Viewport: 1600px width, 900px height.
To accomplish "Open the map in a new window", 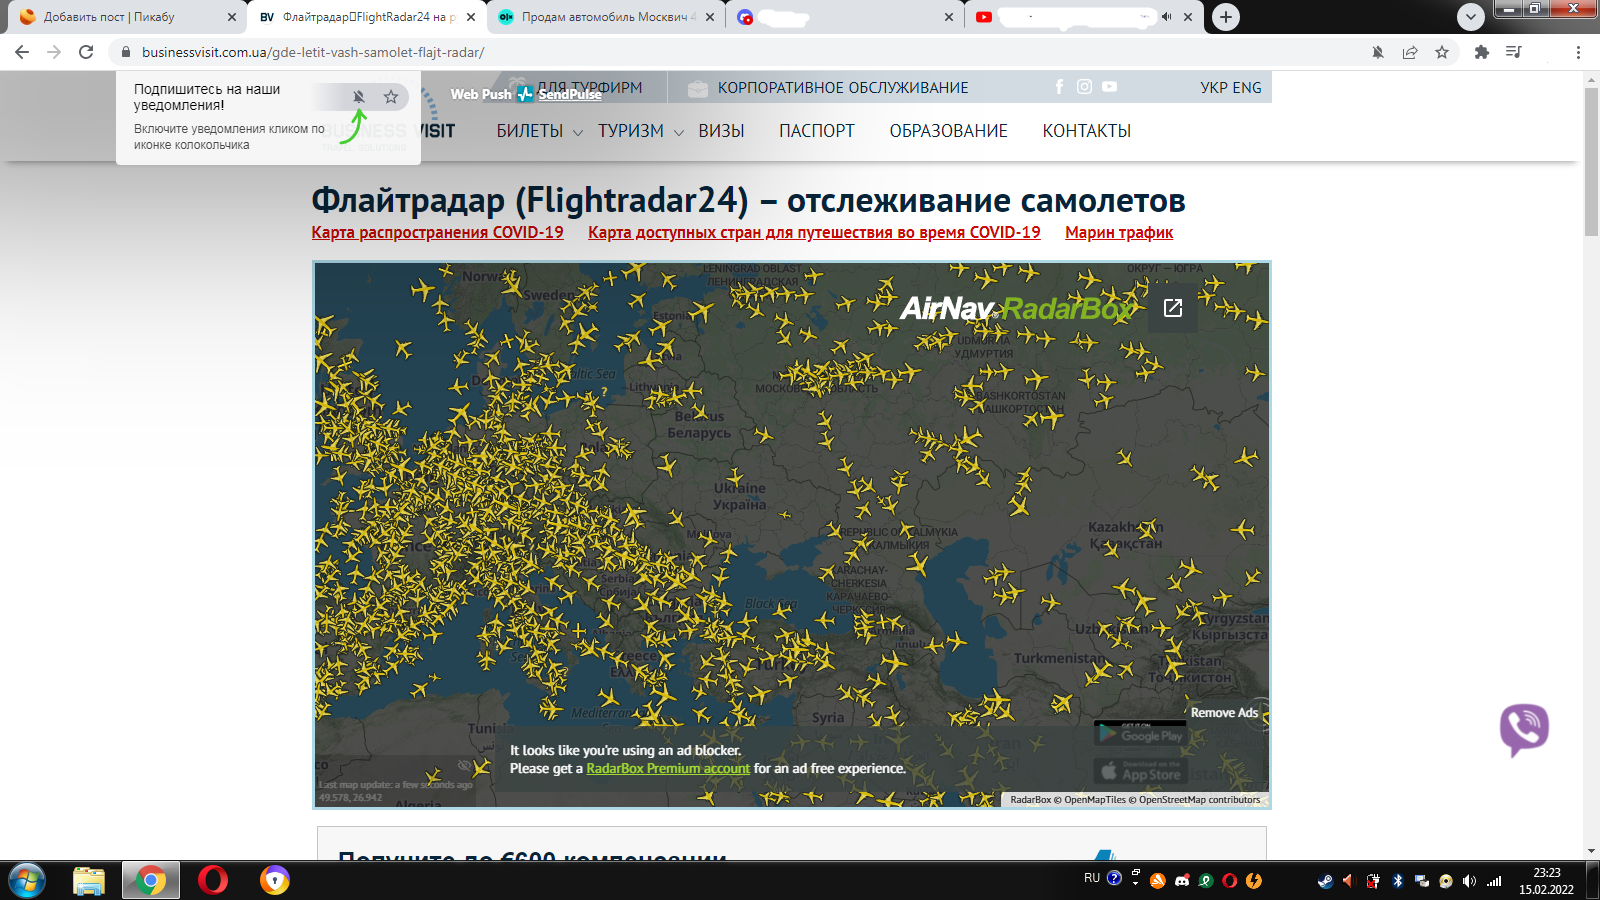I will tap(1173, 308).
